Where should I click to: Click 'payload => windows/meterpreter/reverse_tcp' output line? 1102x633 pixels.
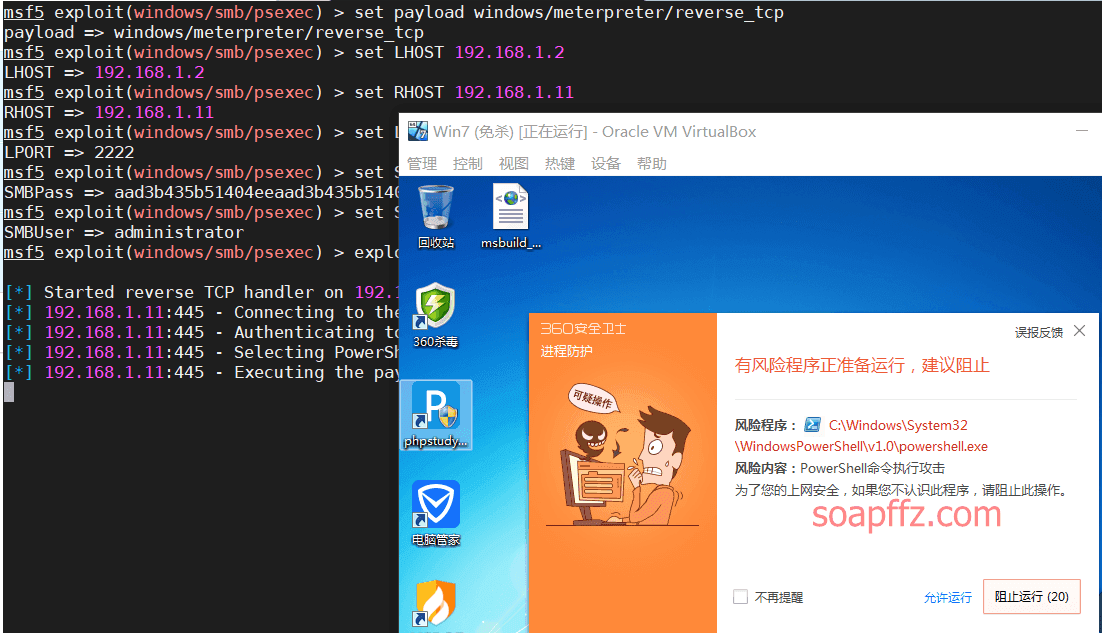pos(214,32)
